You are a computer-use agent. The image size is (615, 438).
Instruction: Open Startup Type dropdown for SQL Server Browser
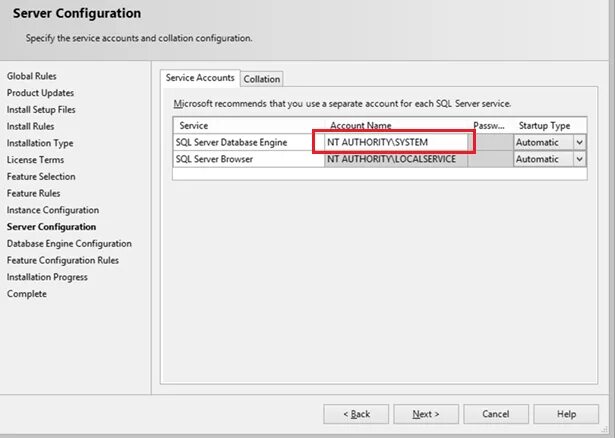coord(579,159)
